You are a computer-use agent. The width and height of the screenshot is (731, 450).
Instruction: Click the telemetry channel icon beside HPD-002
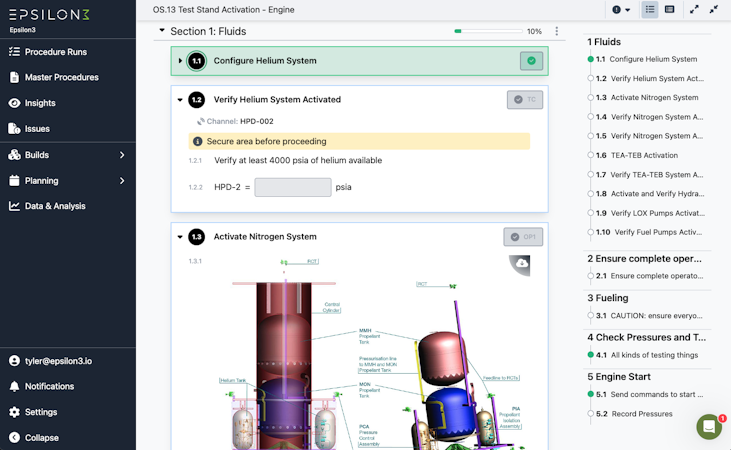(200, 121)
